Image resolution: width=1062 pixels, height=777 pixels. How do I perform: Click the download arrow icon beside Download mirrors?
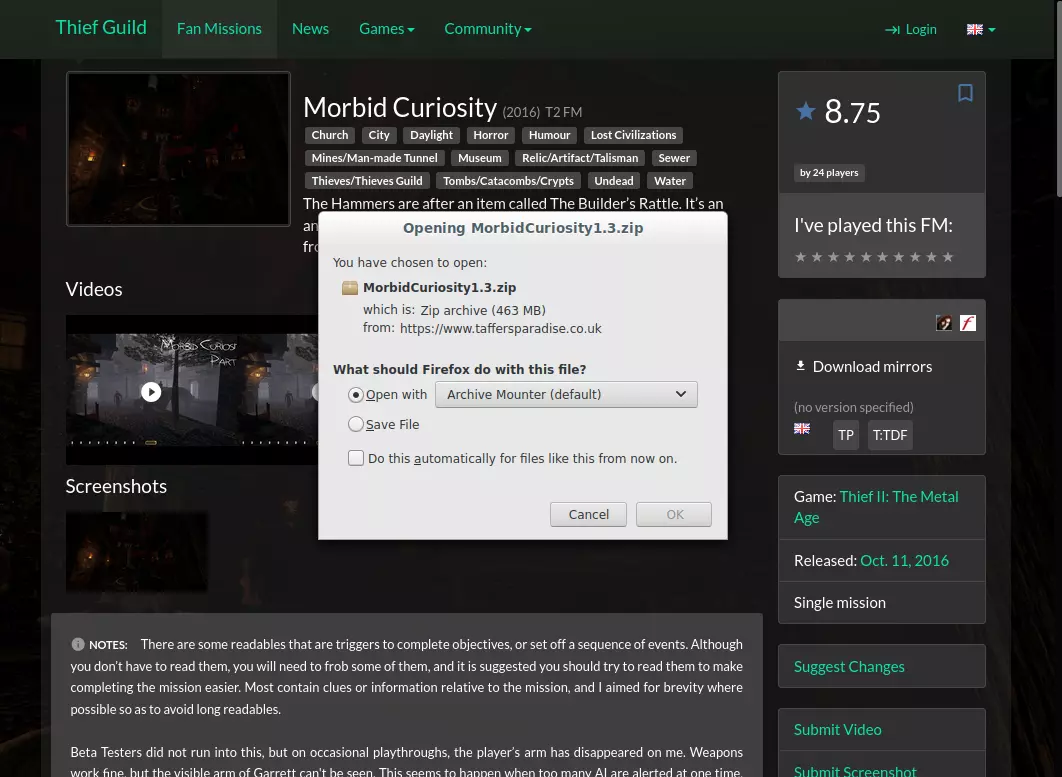pyautogui.click(x=800, y=366)
